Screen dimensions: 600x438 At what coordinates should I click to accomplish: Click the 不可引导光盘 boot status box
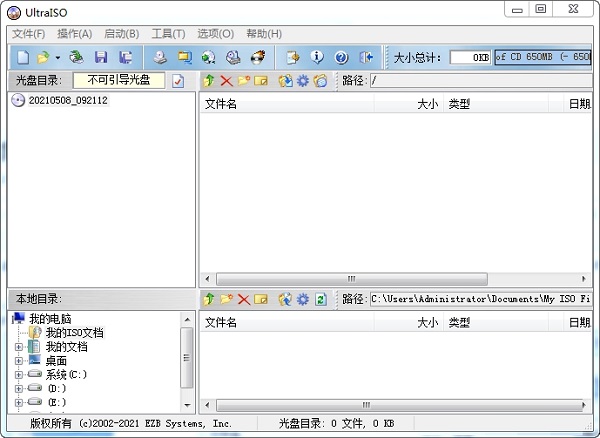pos(119,80)
